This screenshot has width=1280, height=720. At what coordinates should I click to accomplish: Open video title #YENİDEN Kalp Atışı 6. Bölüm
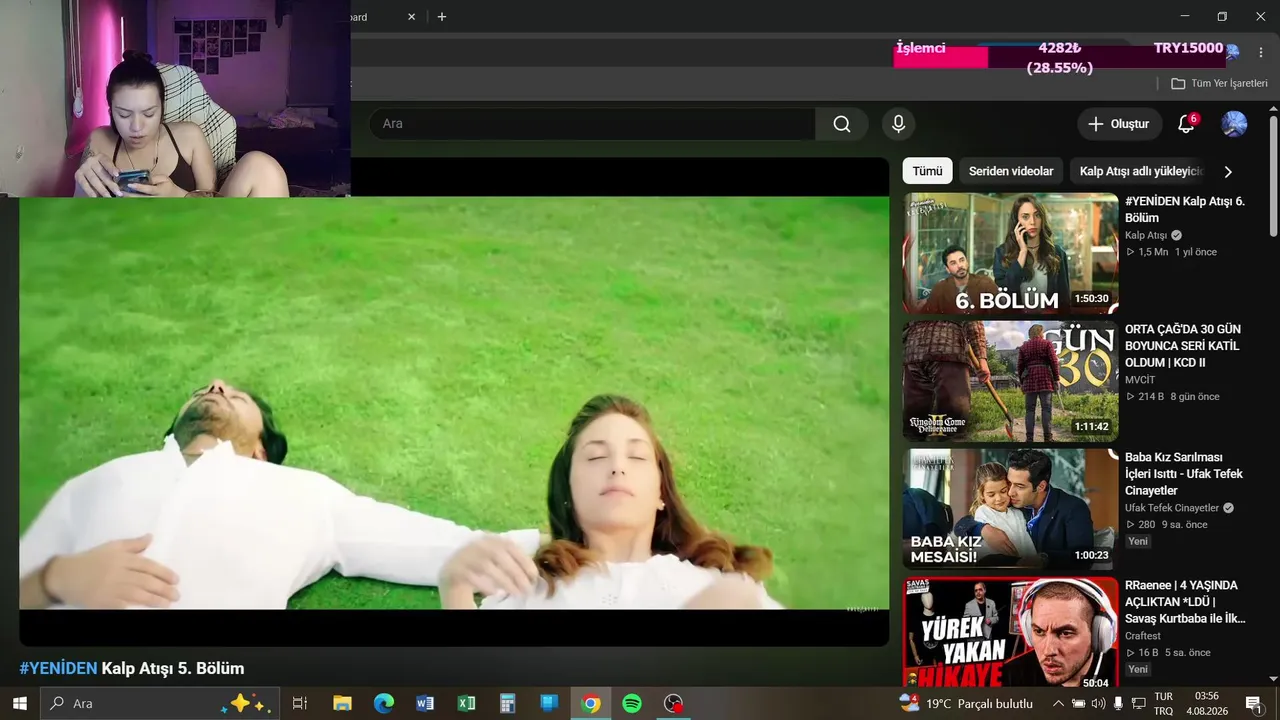click(x=1185, y=209)
